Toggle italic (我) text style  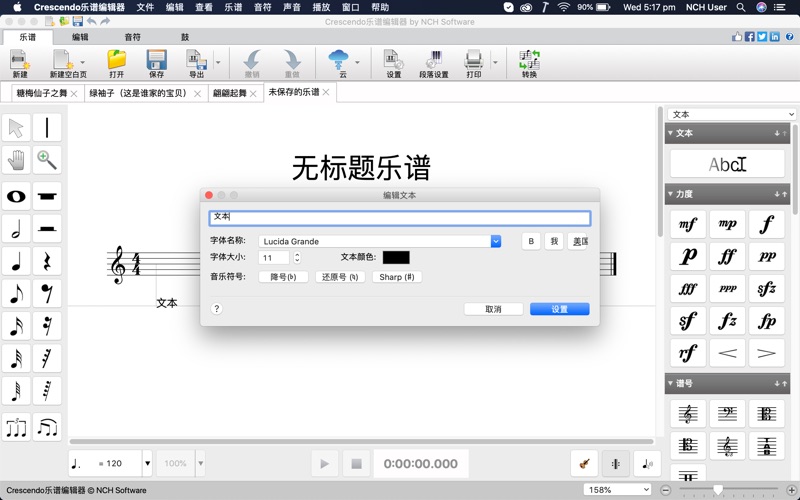tap(554, 241)
